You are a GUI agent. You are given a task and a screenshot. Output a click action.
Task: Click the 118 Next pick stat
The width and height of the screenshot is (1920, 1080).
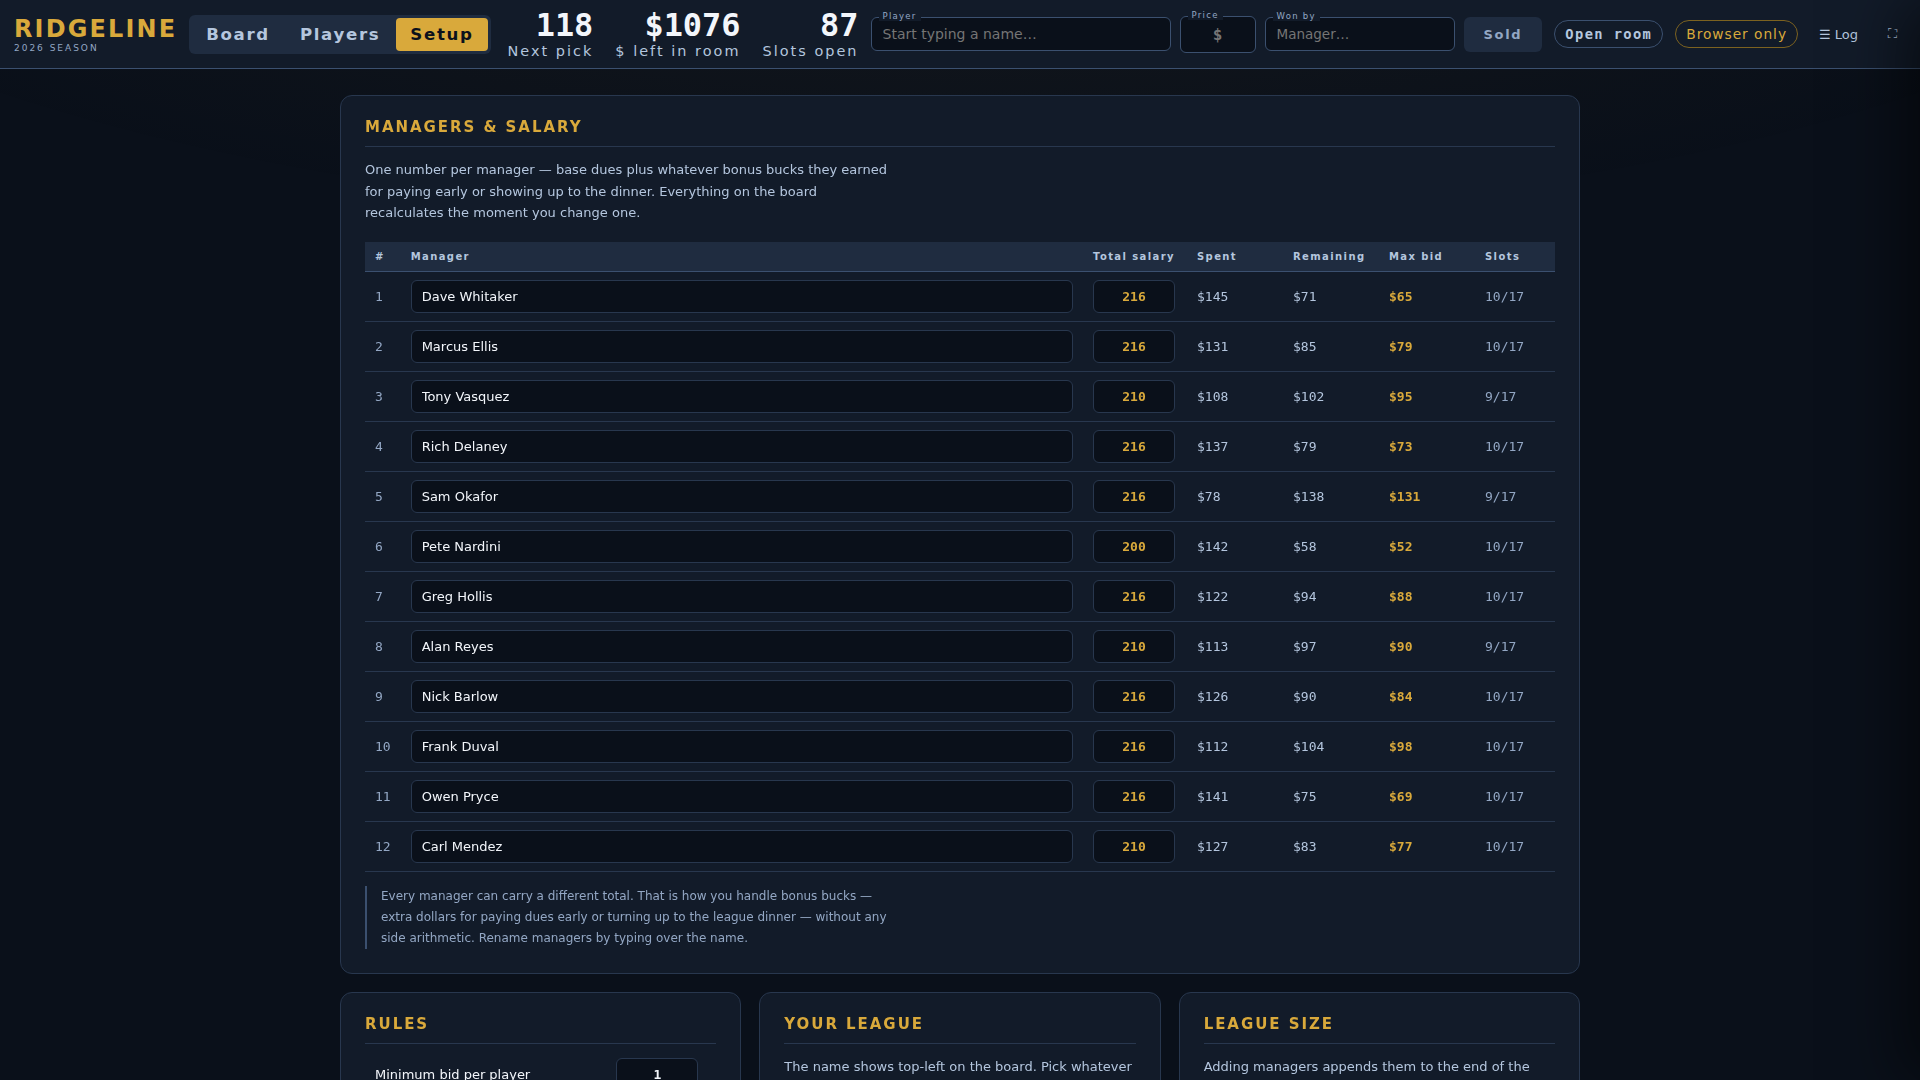pos(550,35)
